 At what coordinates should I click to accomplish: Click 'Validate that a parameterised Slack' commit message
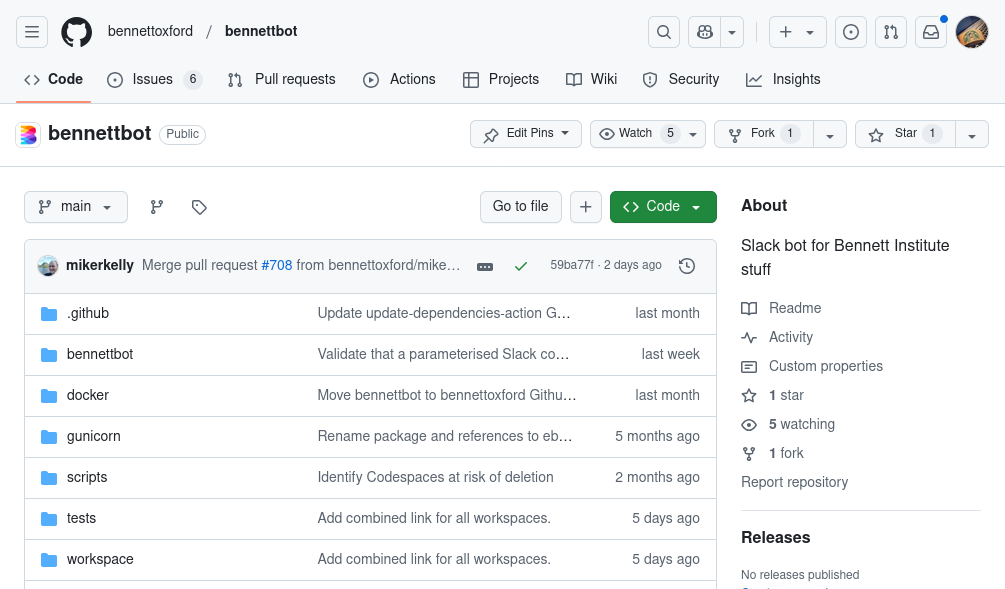click(444, 354)
